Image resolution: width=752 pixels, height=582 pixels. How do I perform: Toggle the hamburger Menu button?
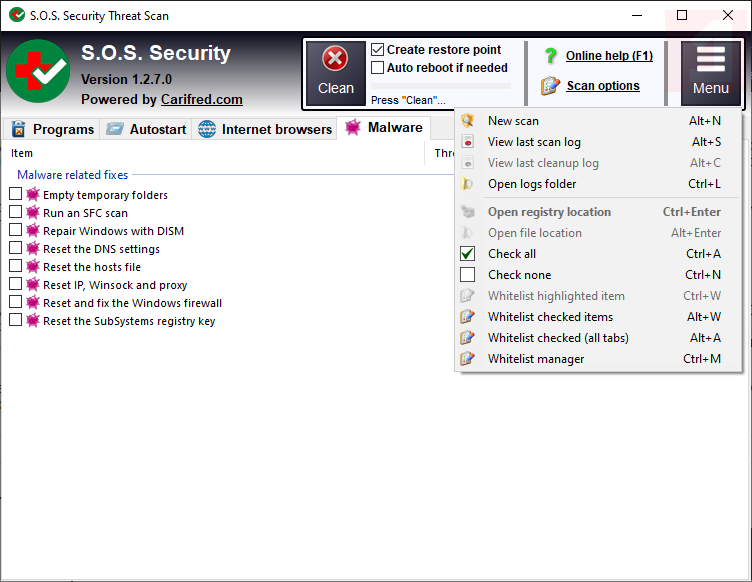tap(710, 73)
